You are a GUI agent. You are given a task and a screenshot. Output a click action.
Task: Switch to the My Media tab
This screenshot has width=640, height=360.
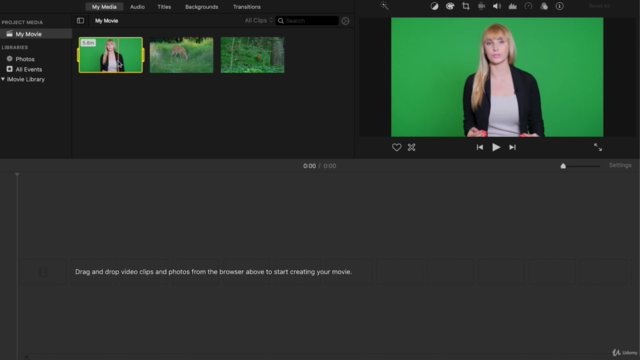click(104, 7)
